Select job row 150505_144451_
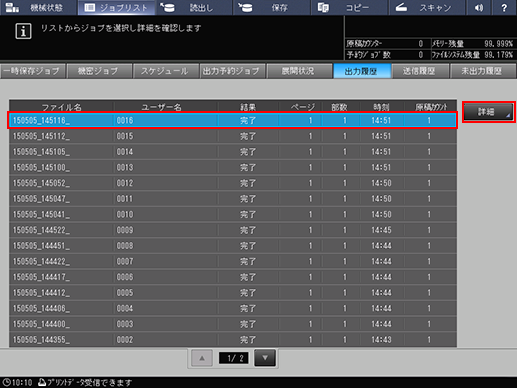This screenshot has width=517, height=388. [x=233, y=246]
